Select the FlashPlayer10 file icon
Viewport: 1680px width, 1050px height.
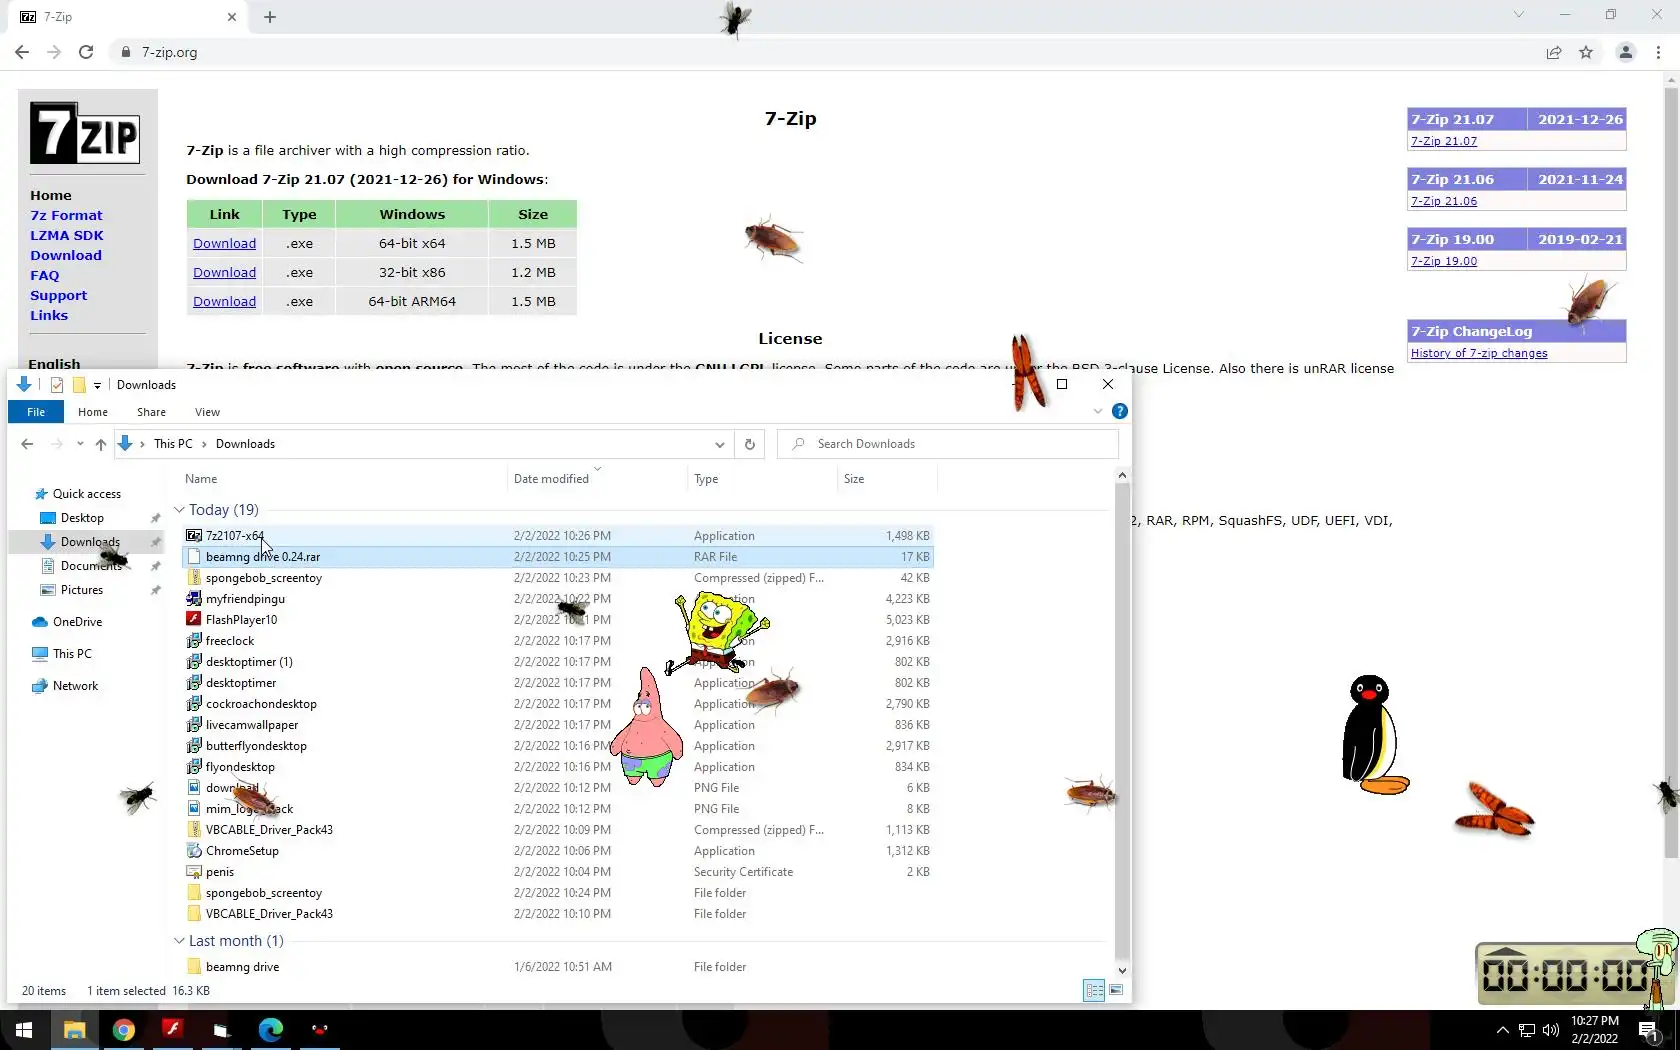194,620
